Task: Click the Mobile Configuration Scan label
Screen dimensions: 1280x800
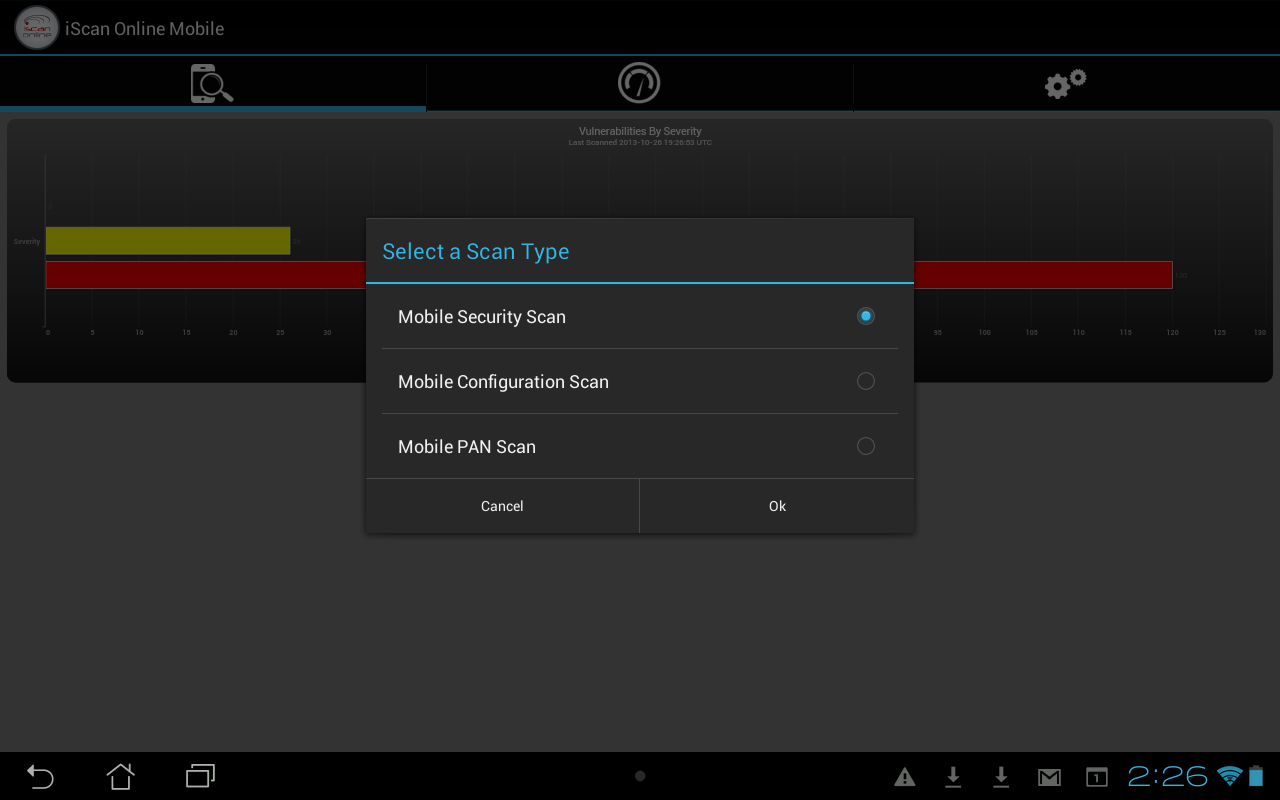Action: tap(503, 382)
